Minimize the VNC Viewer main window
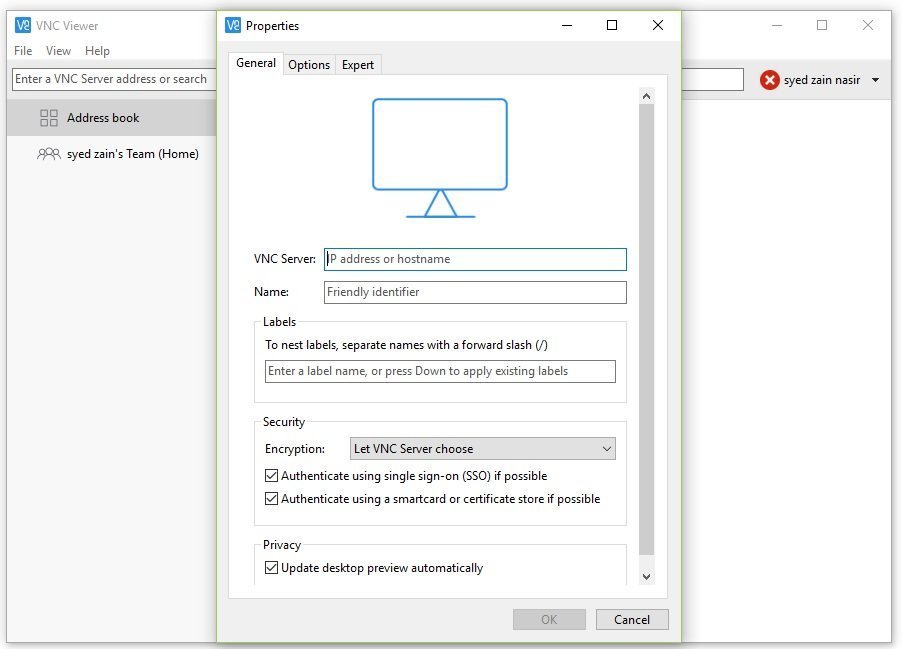Viewport: 902px width, 649px height. click(777, 25)
